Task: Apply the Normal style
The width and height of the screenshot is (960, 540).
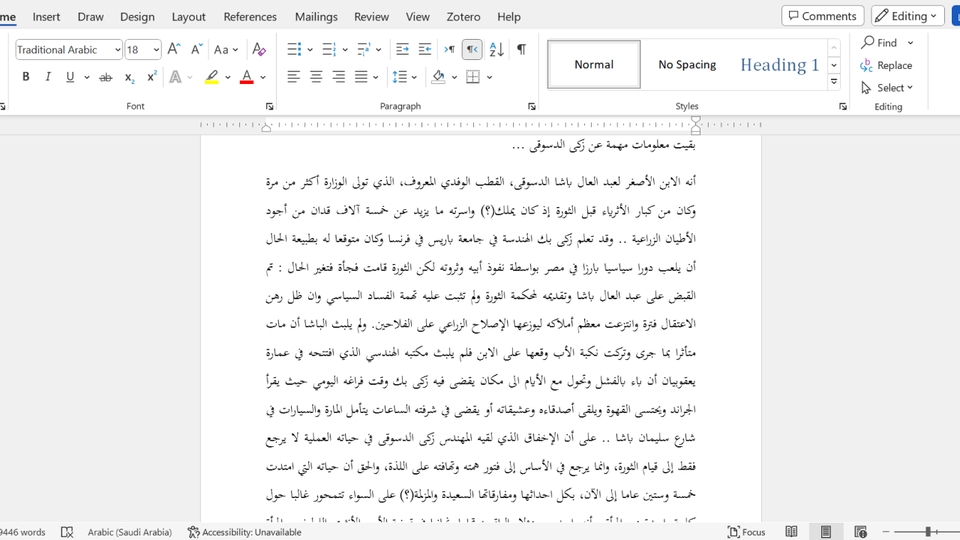Action: [x=594, y=64]
